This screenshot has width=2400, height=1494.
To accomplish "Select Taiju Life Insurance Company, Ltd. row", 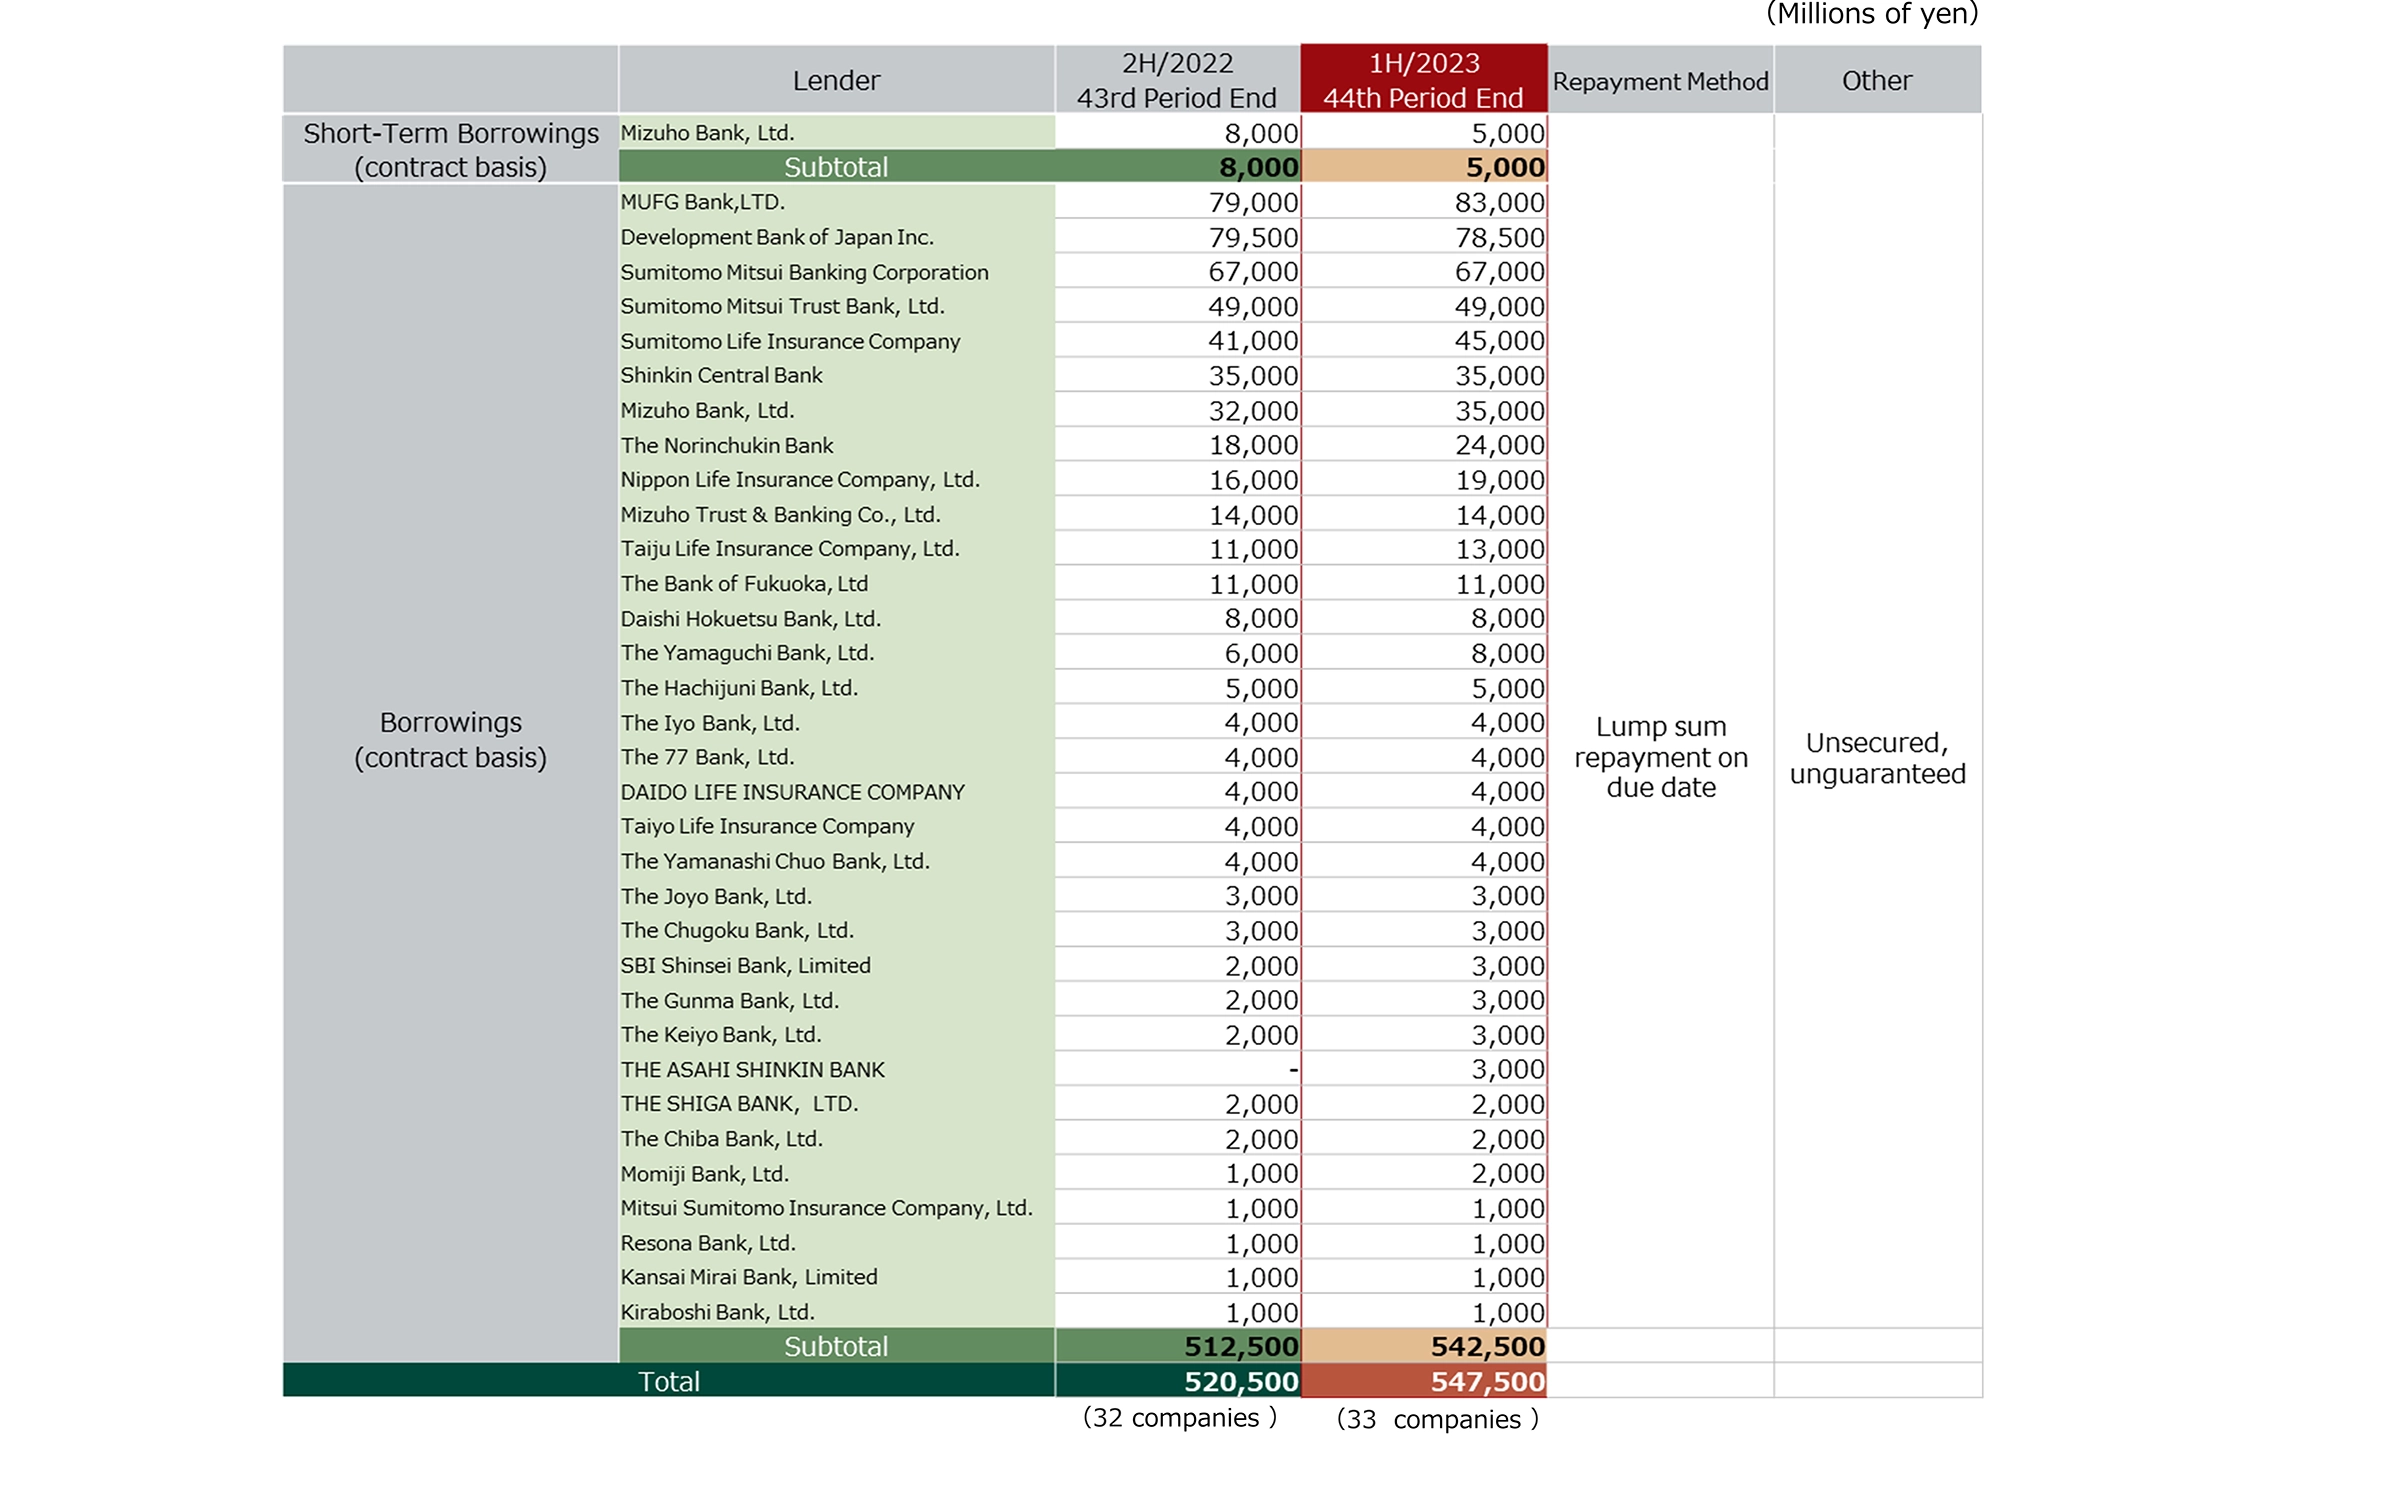I will point(1083,549).
